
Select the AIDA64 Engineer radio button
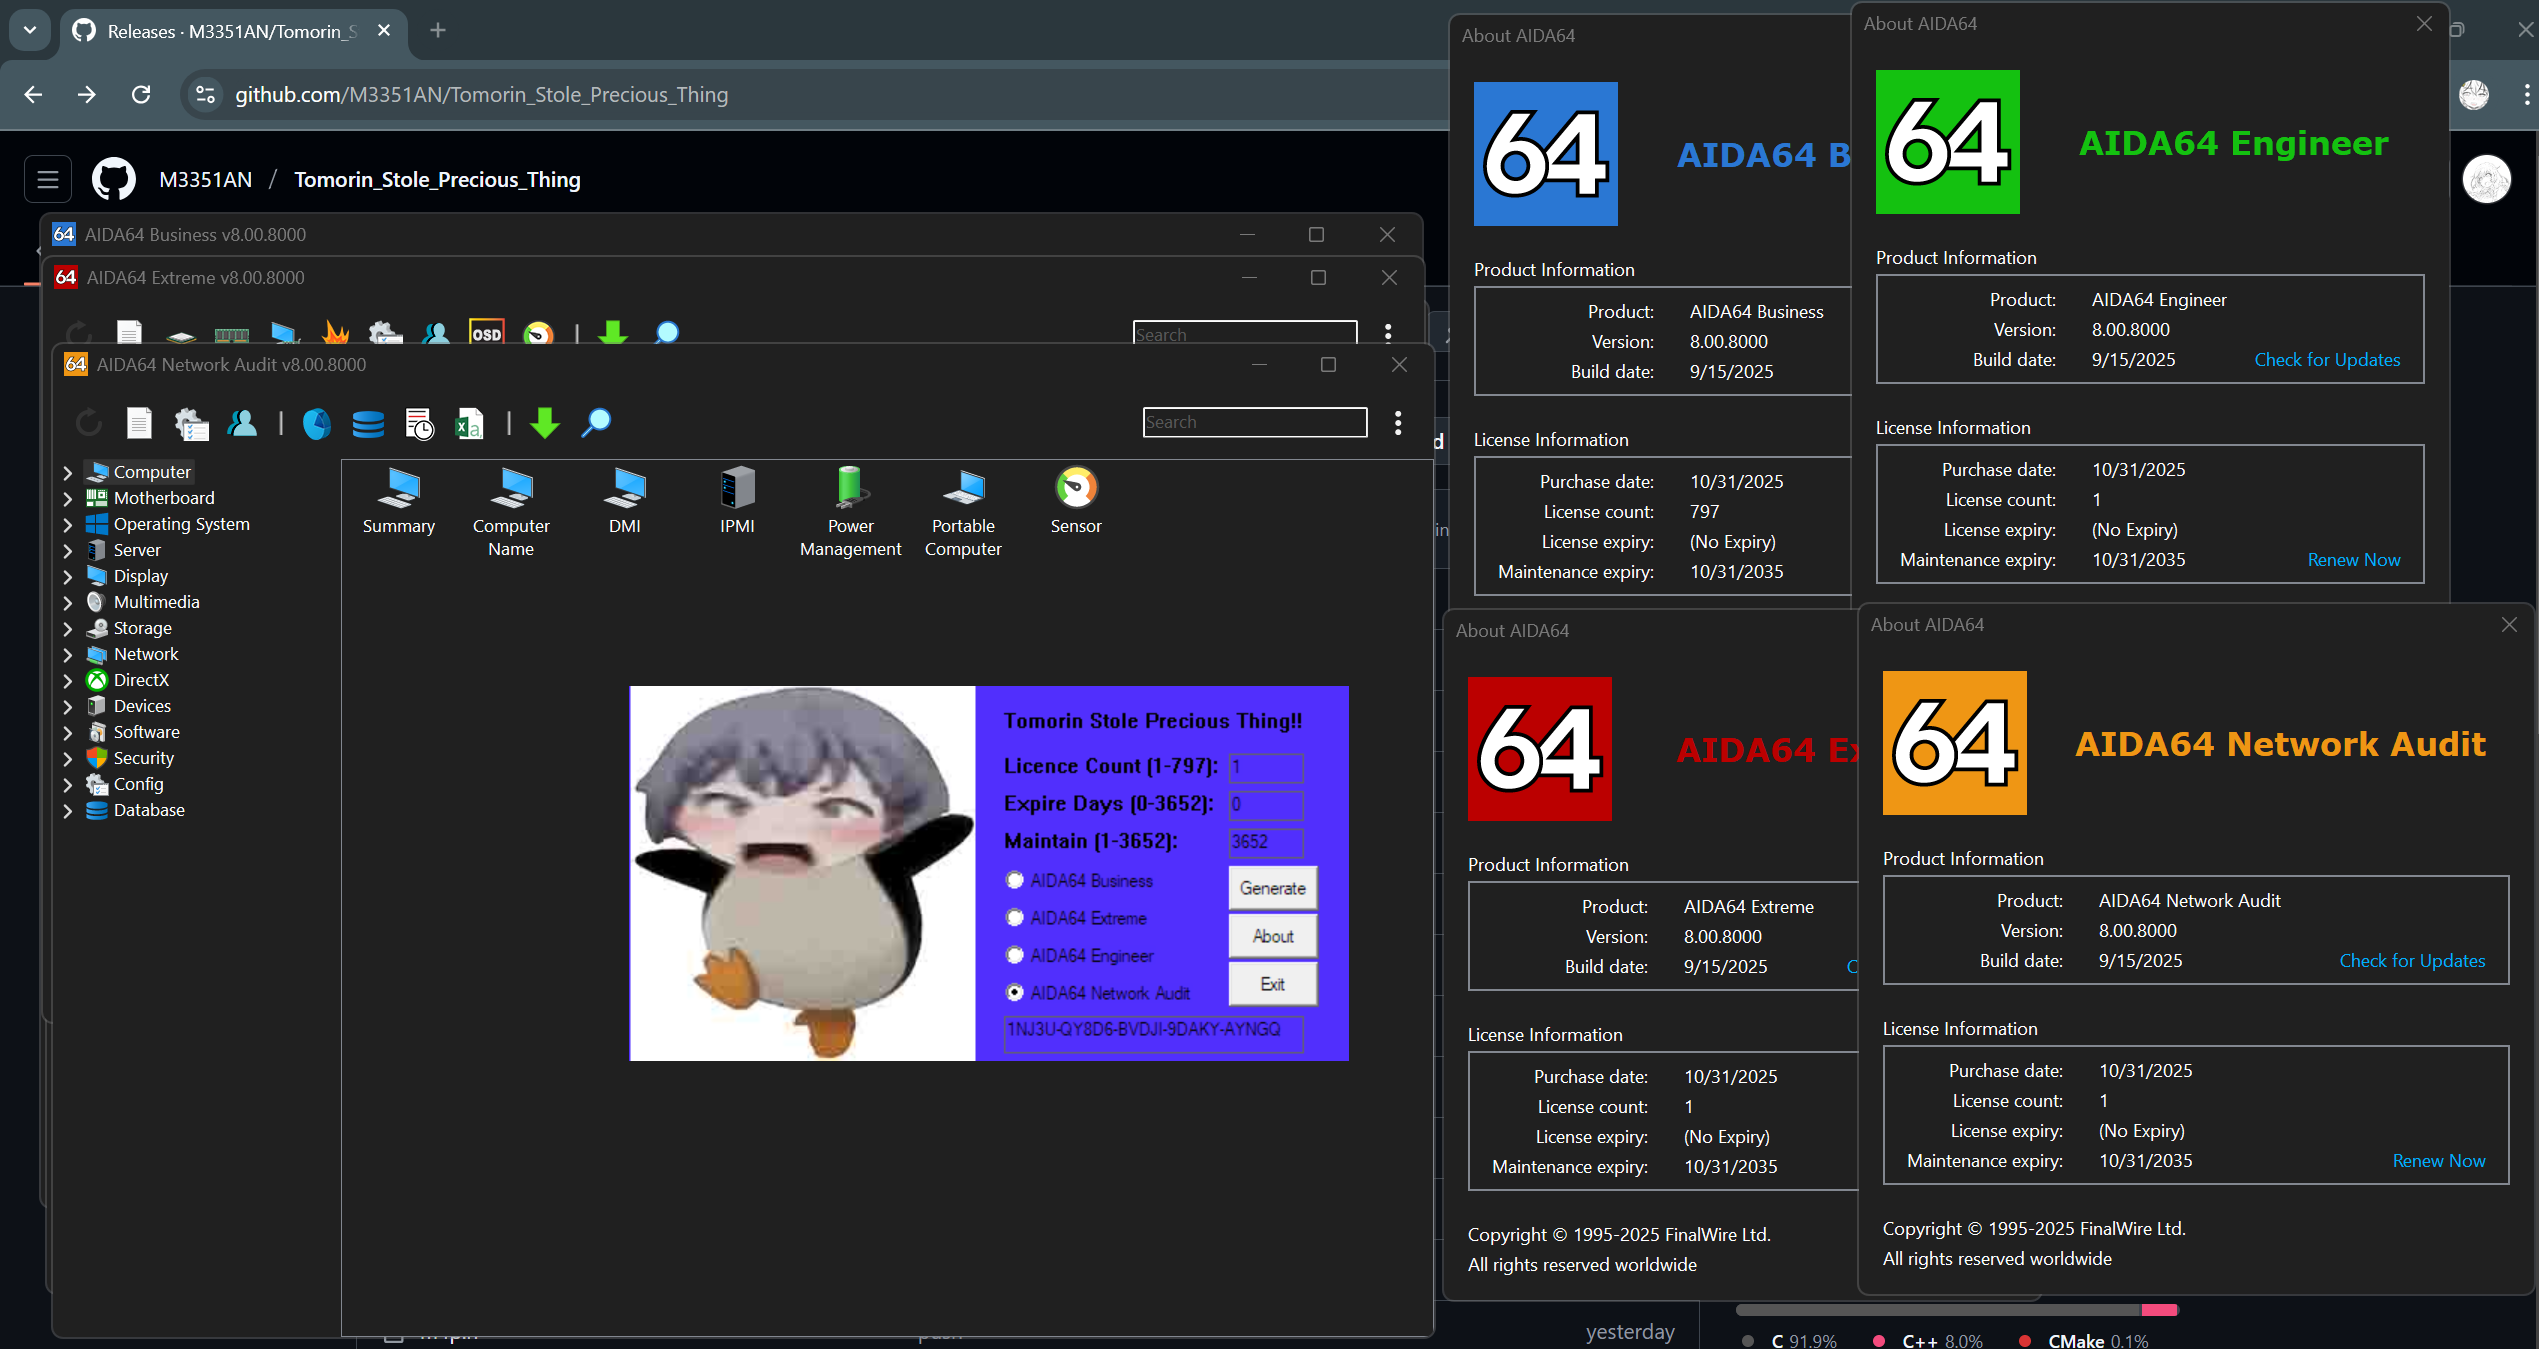click(x=1015, y=955)
